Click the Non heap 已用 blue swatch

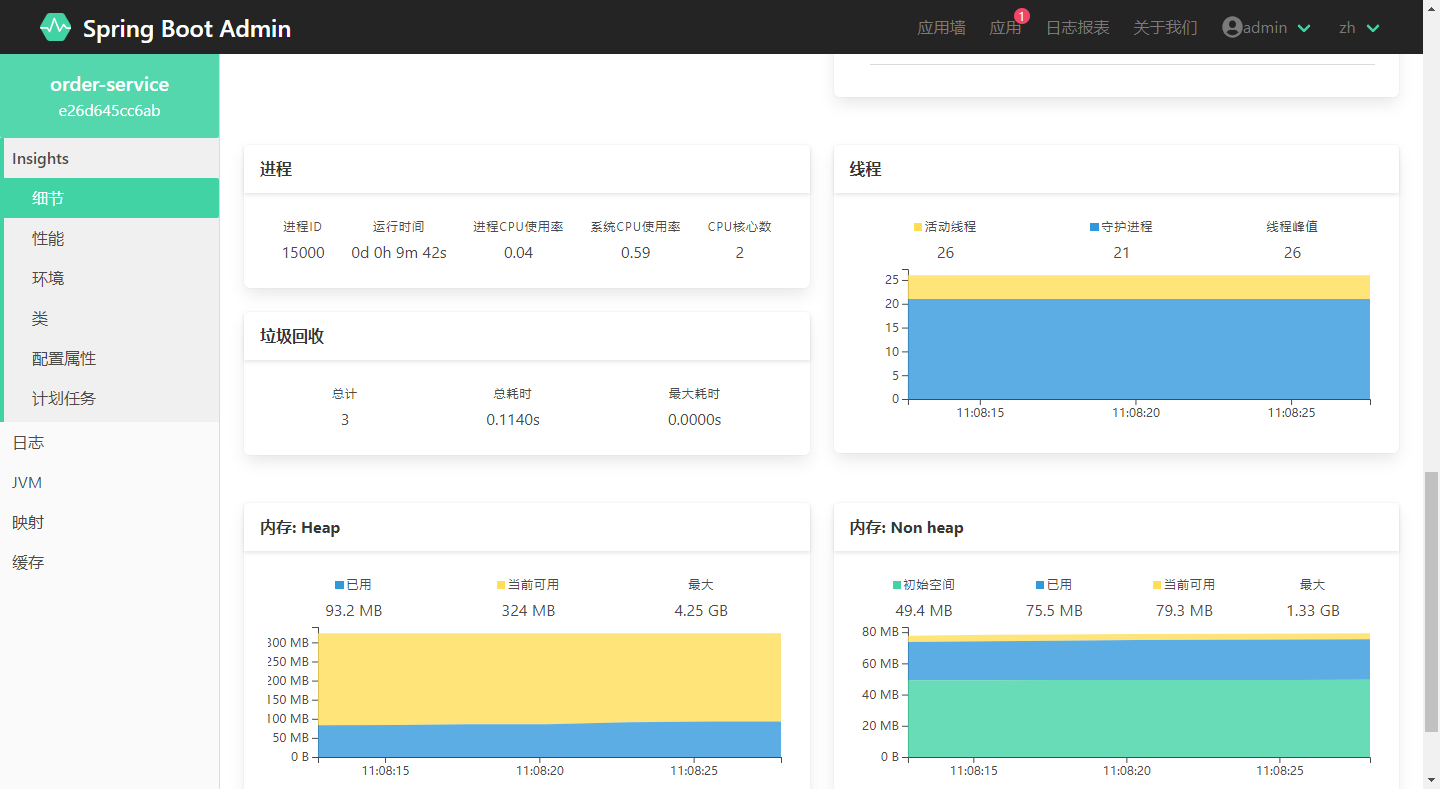(x=1040, y=585)
